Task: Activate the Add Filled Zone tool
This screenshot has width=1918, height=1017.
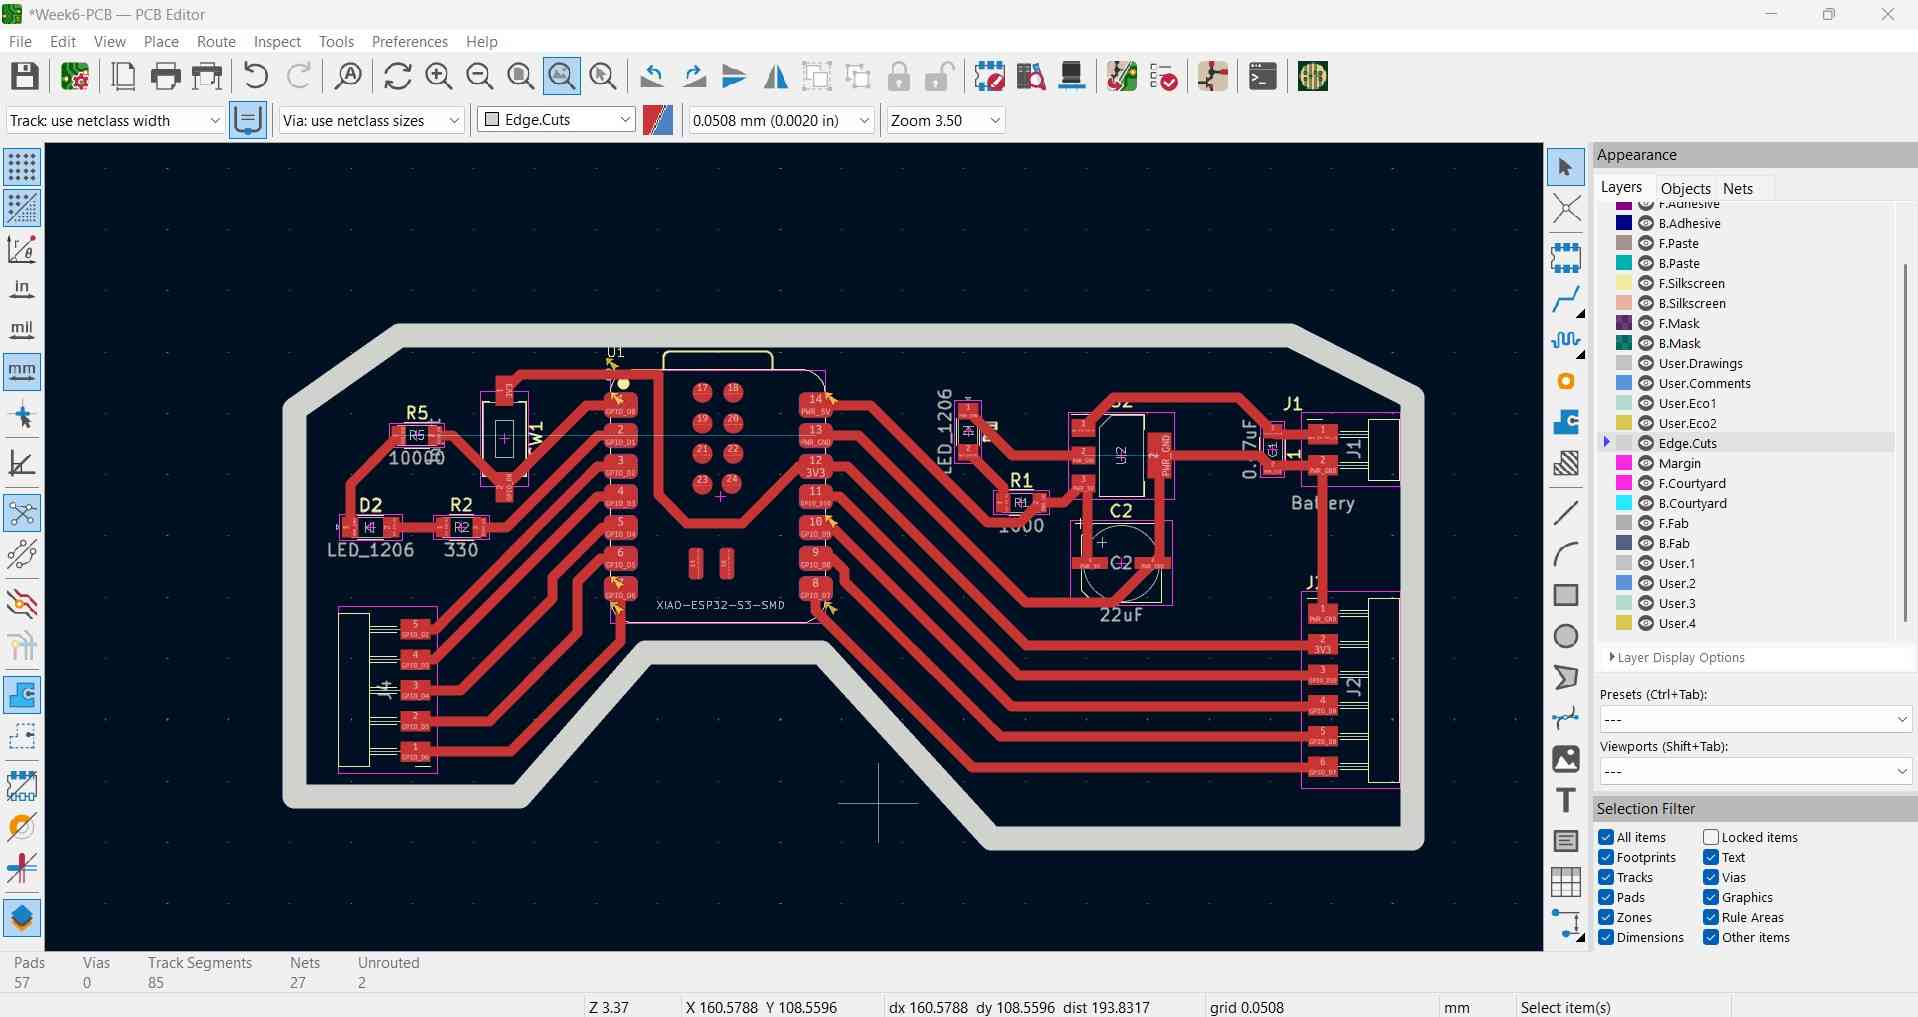Action: [x=1566, y=463]
